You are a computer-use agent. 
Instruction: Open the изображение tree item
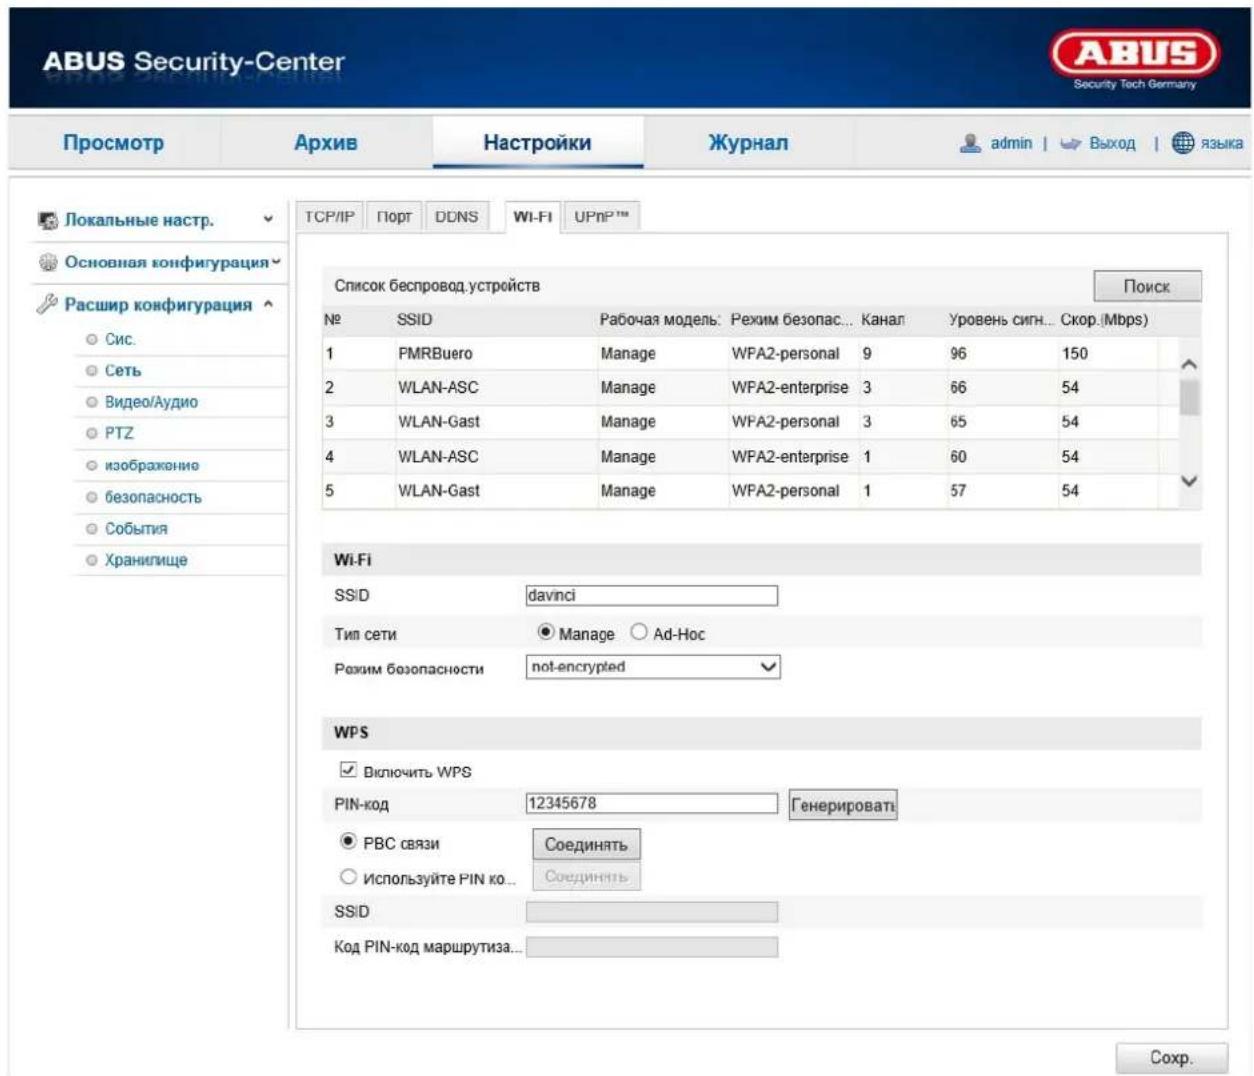152,465
